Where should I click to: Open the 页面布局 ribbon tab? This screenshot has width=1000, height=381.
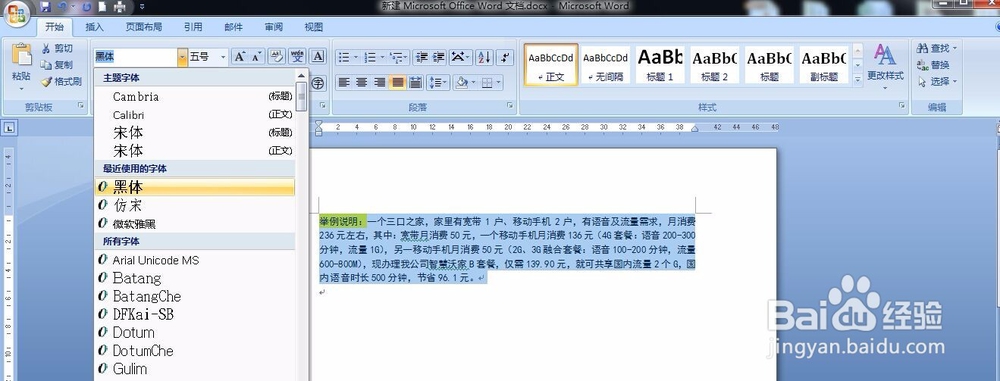point(143,27)
